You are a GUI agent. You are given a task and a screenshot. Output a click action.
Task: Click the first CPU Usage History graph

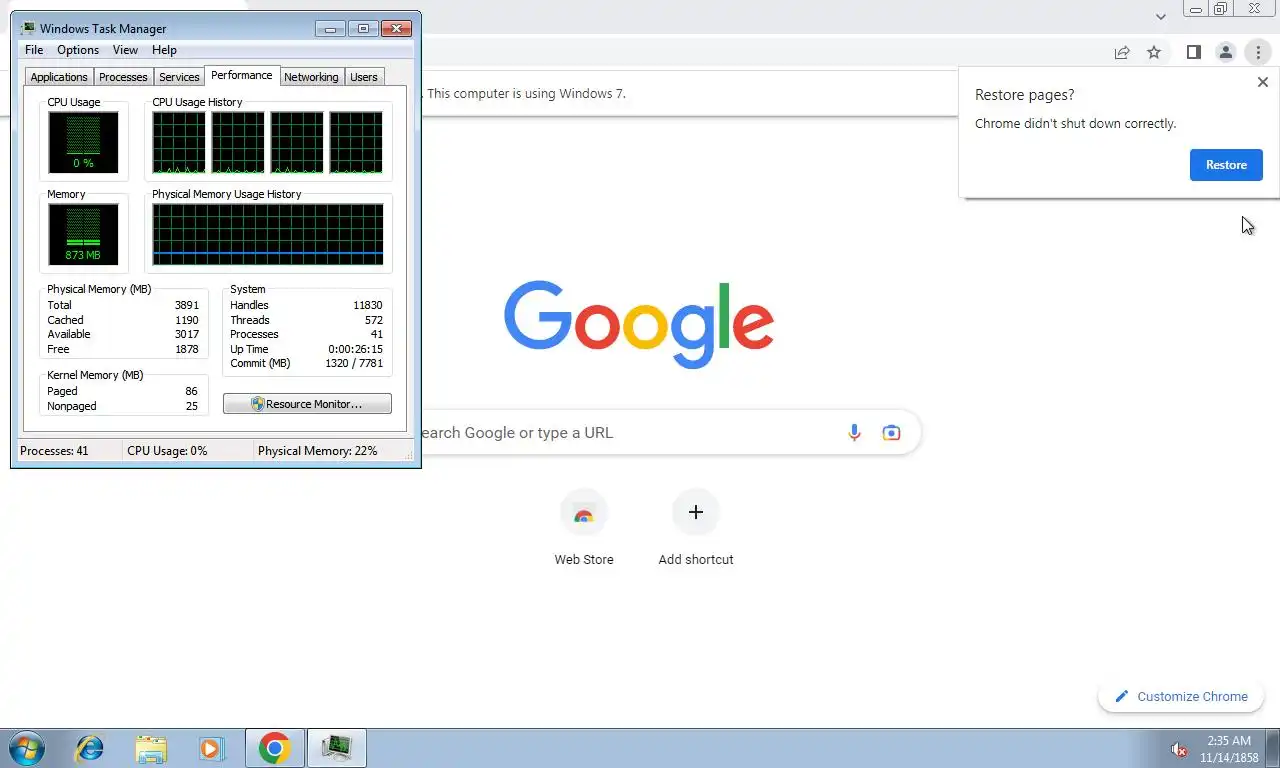point(179,142)
